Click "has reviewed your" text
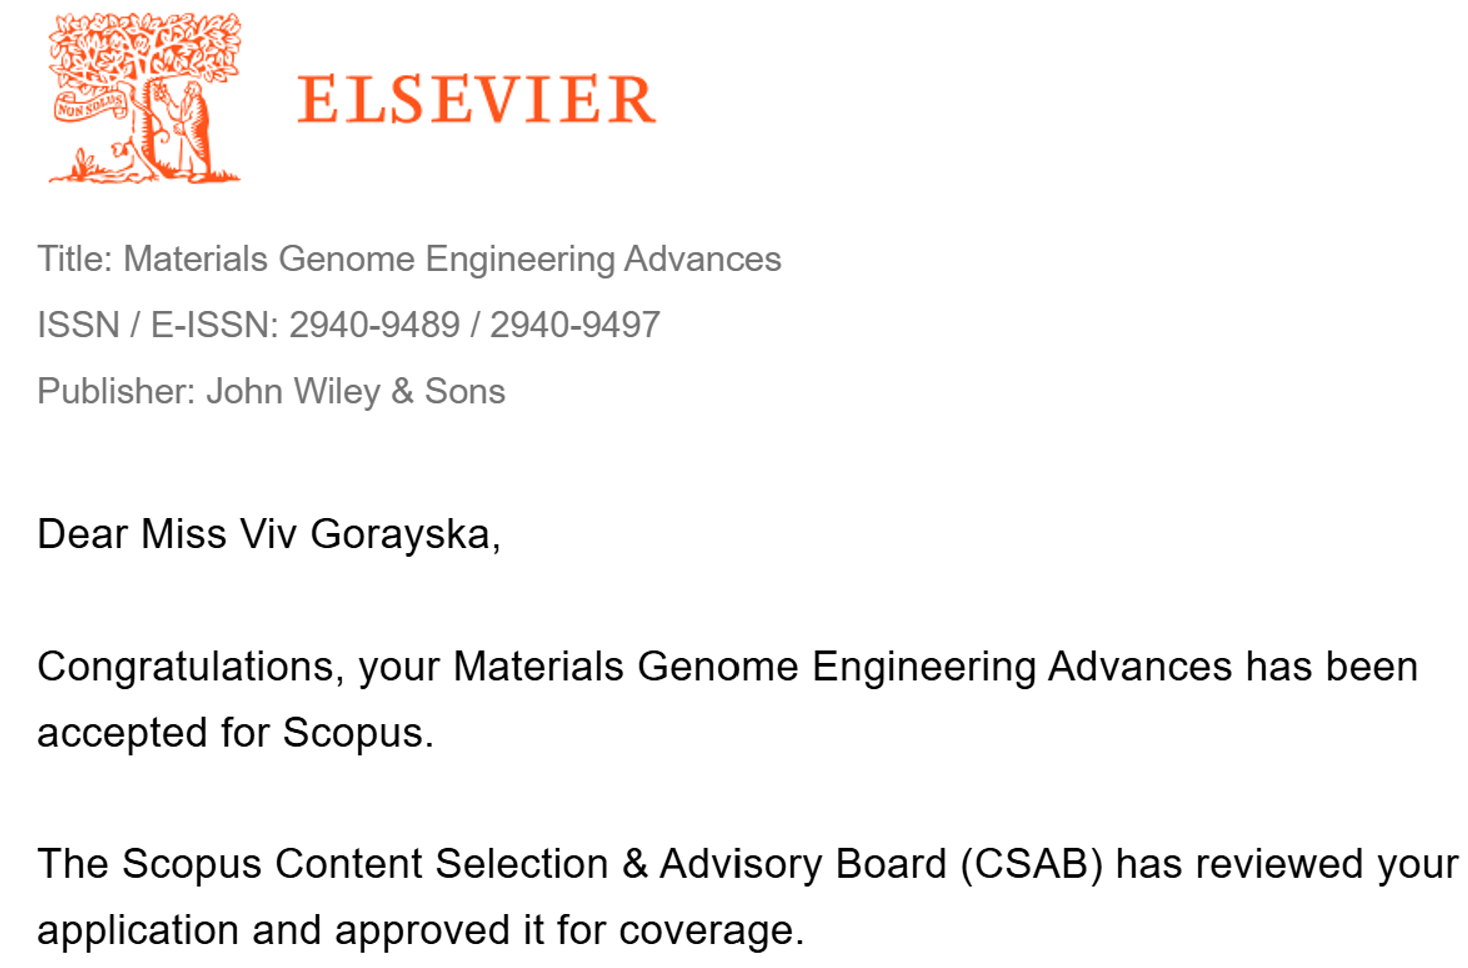Screen dimensions: 1468x968 tap(1286, 864)
